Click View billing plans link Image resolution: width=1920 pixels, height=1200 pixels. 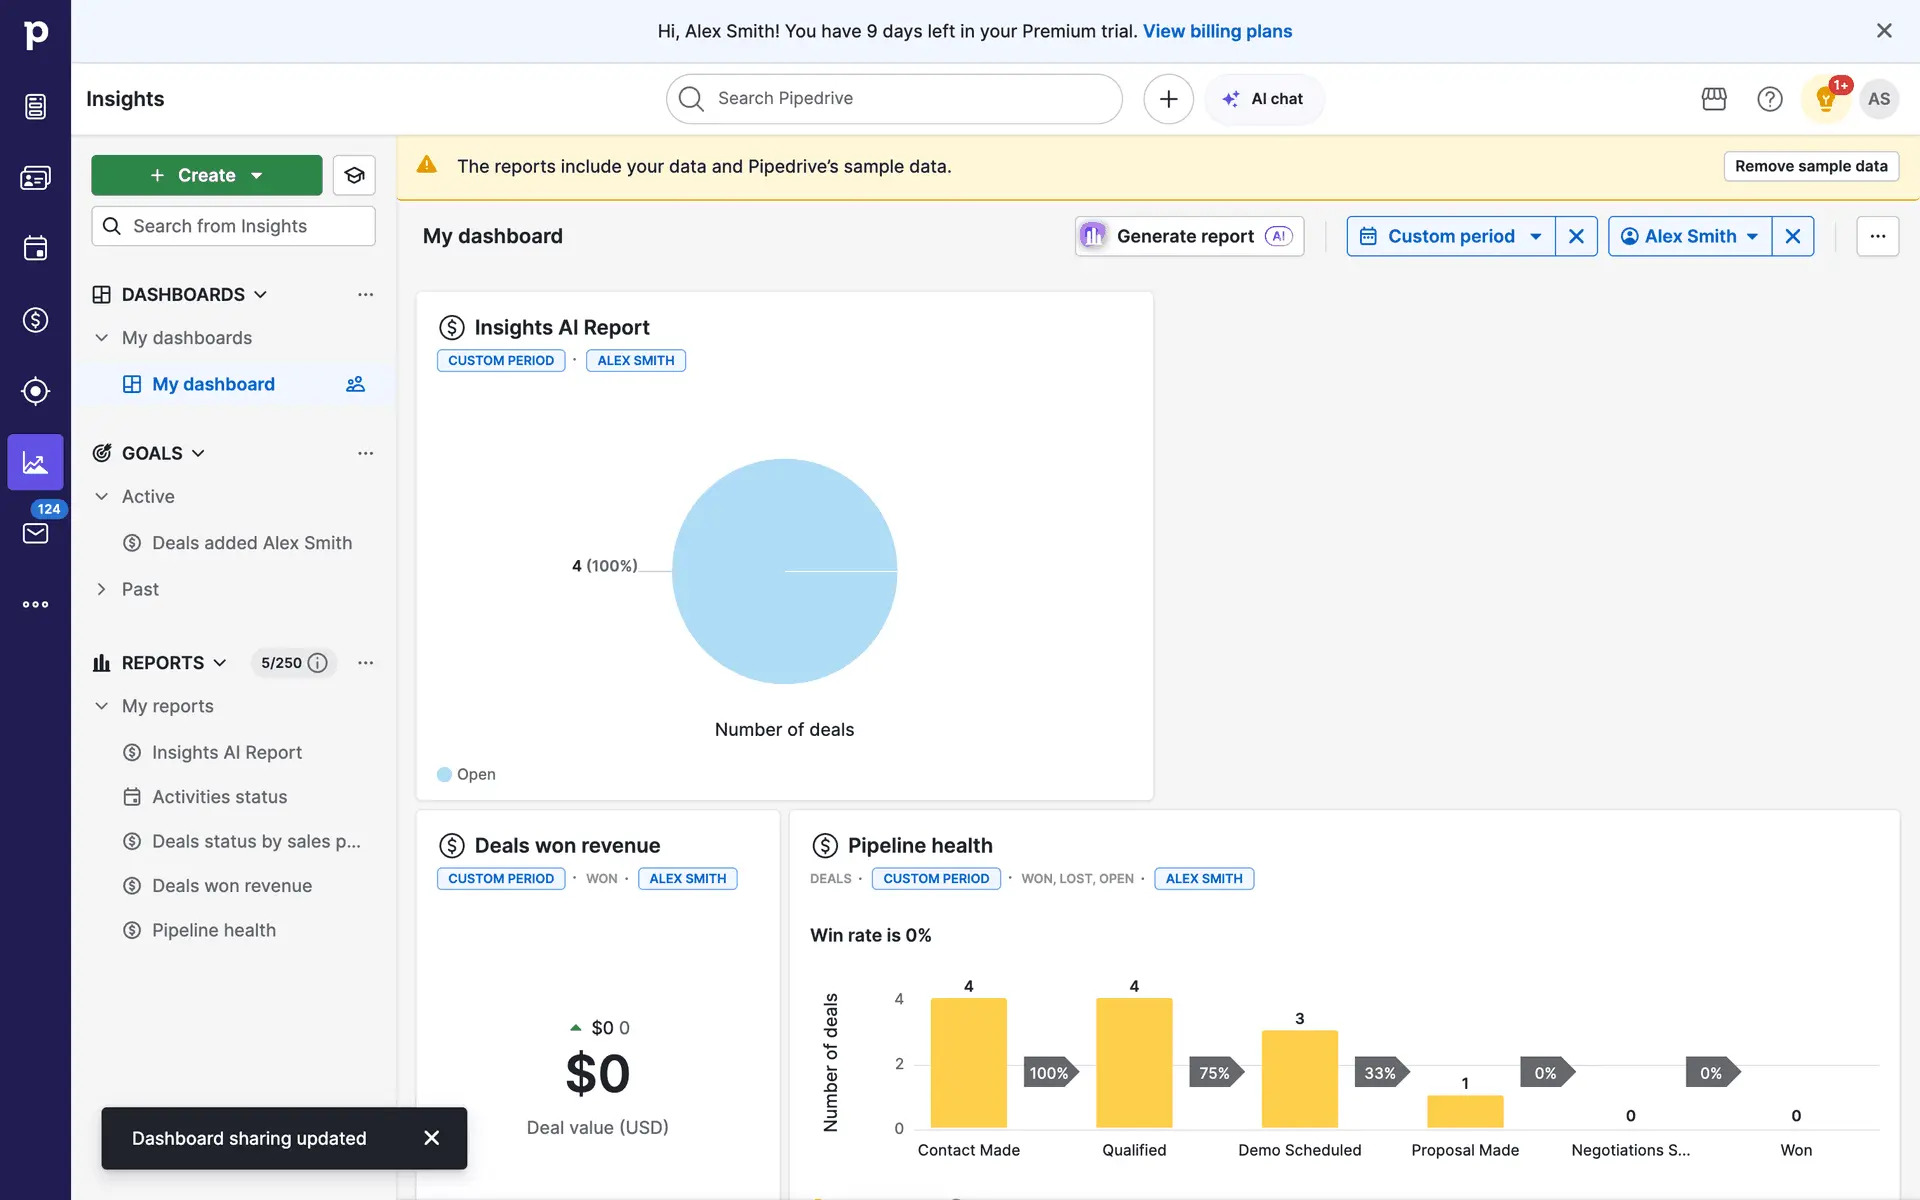coord(1217,31)
